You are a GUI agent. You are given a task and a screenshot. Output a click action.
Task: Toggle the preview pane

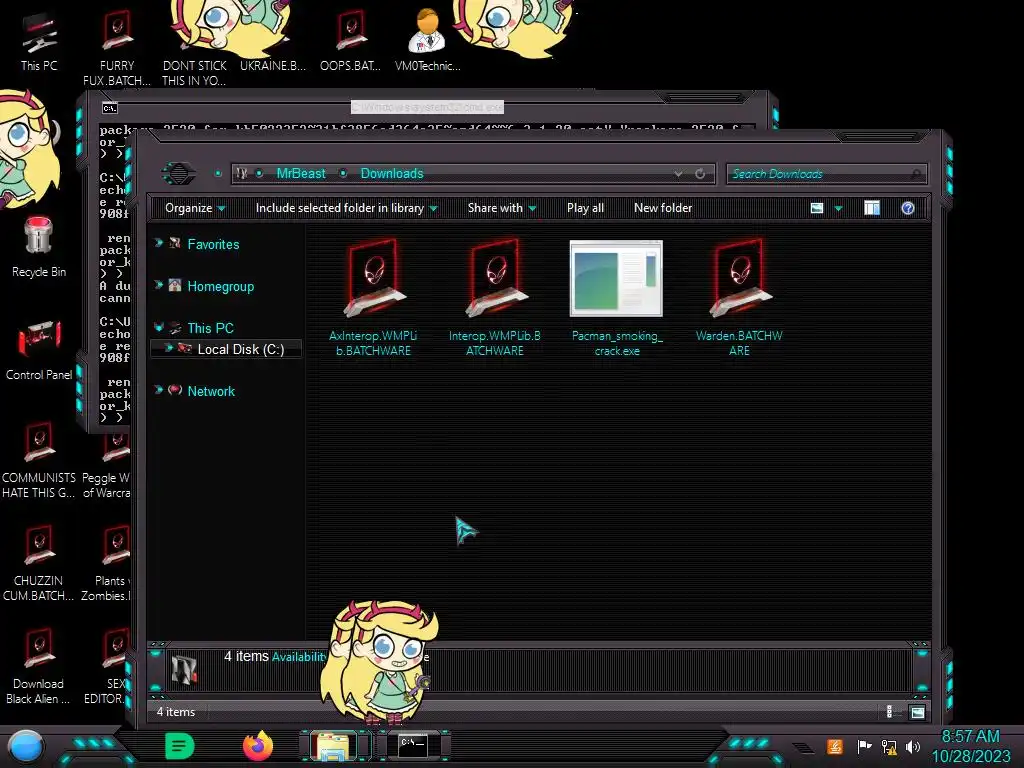coord(872,208)
